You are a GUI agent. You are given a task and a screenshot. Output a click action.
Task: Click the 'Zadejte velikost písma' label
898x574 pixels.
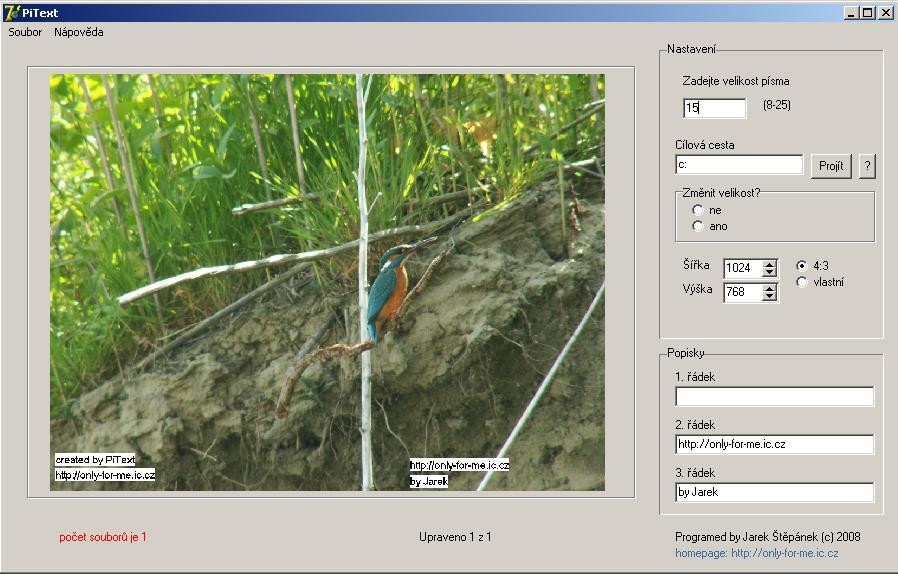735,81
